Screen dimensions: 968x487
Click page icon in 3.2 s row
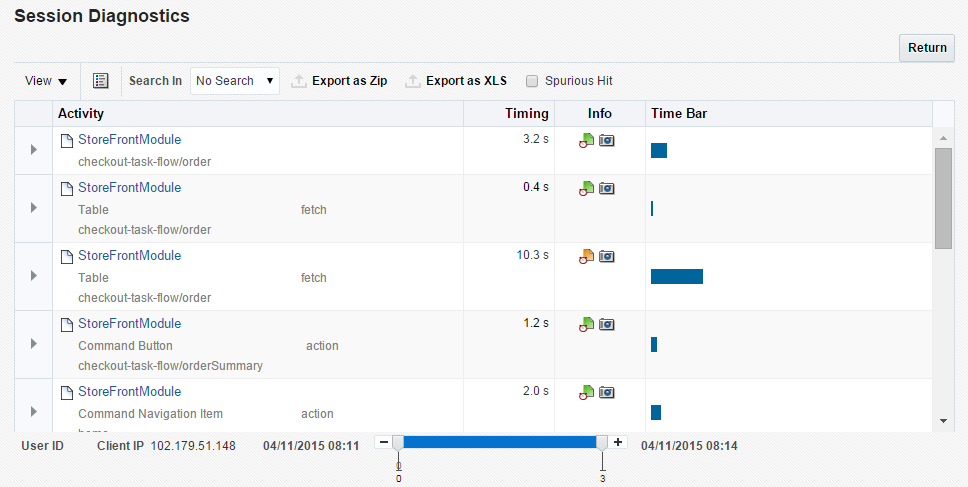[x=67, y=141]
